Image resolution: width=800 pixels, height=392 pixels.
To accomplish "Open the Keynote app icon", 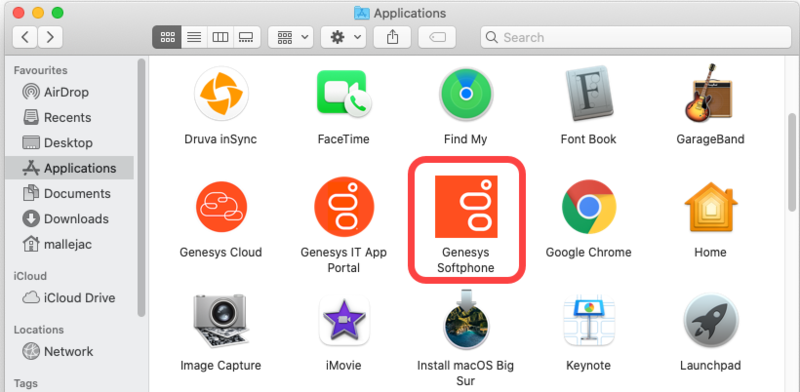I will pyautogui.click(x=589, y=321).
